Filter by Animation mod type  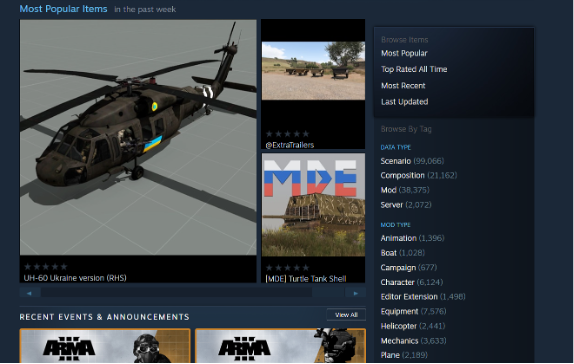(x=413, y=238)
